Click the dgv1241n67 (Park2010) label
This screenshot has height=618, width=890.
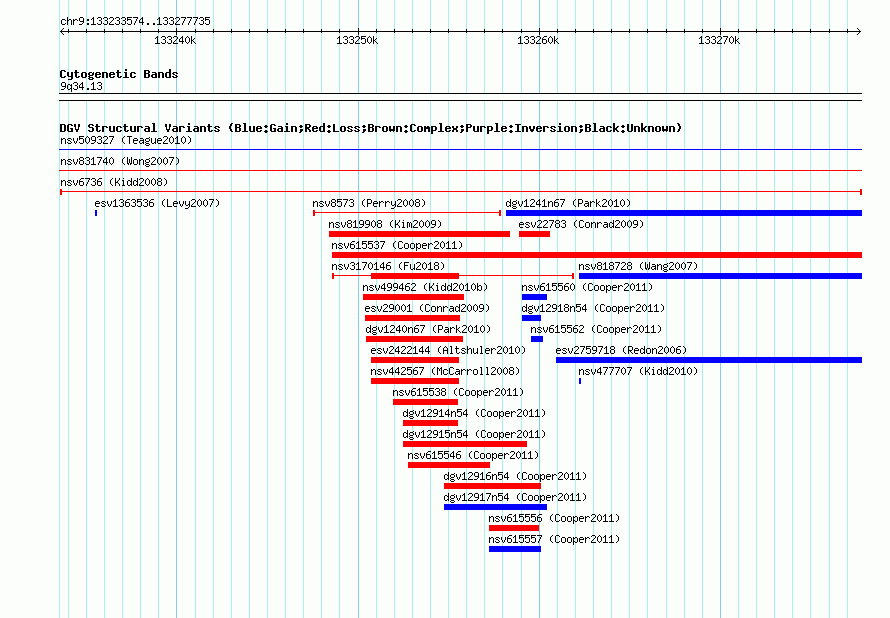tap(568, 203)
